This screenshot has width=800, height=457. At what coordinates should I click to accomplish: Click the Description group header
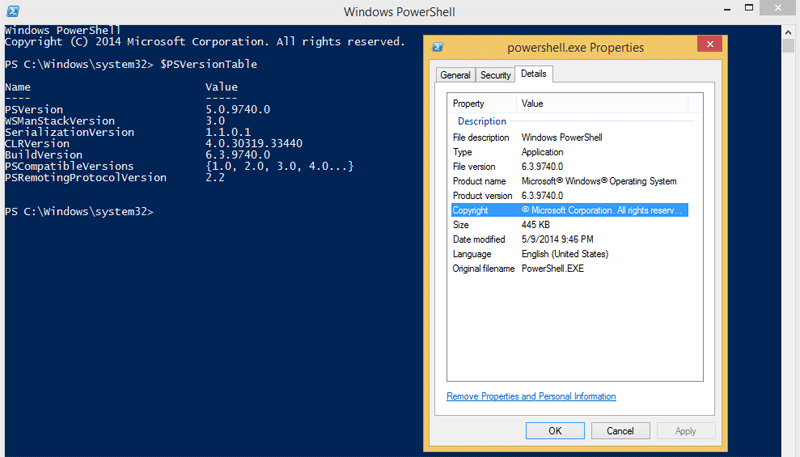click(x=482, y=121)
